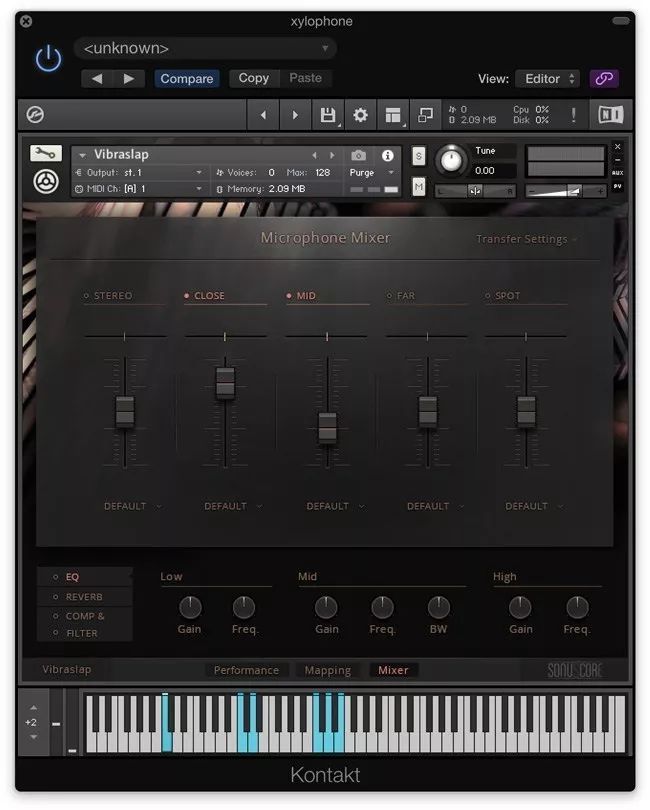The width and height of the screenshot is (650, 810).
Task: Select the Mixer tab
Action: click(393, 670)
